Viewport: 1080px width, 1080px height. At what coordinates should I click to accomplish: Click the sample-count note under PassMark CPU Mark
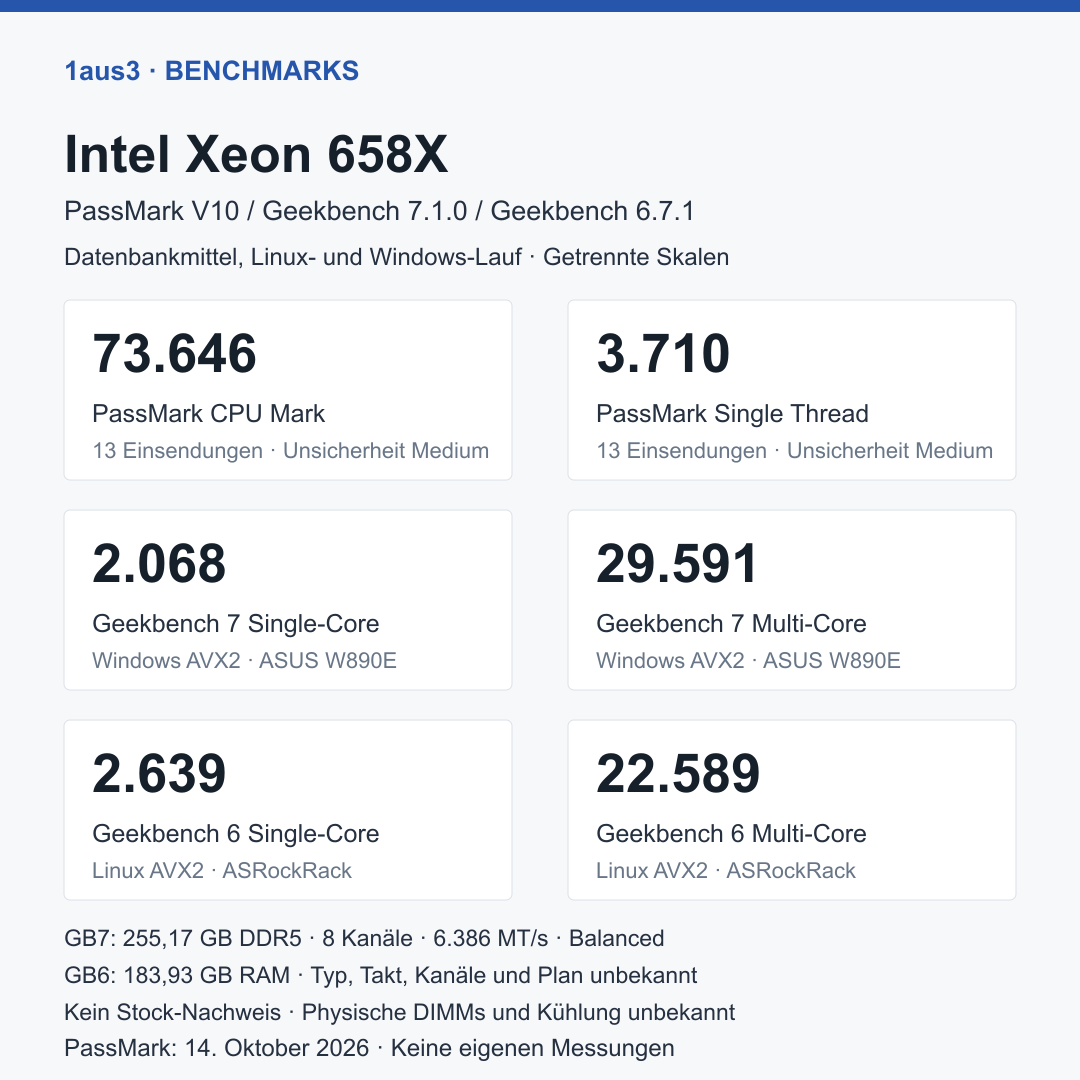tap(291, 450)
